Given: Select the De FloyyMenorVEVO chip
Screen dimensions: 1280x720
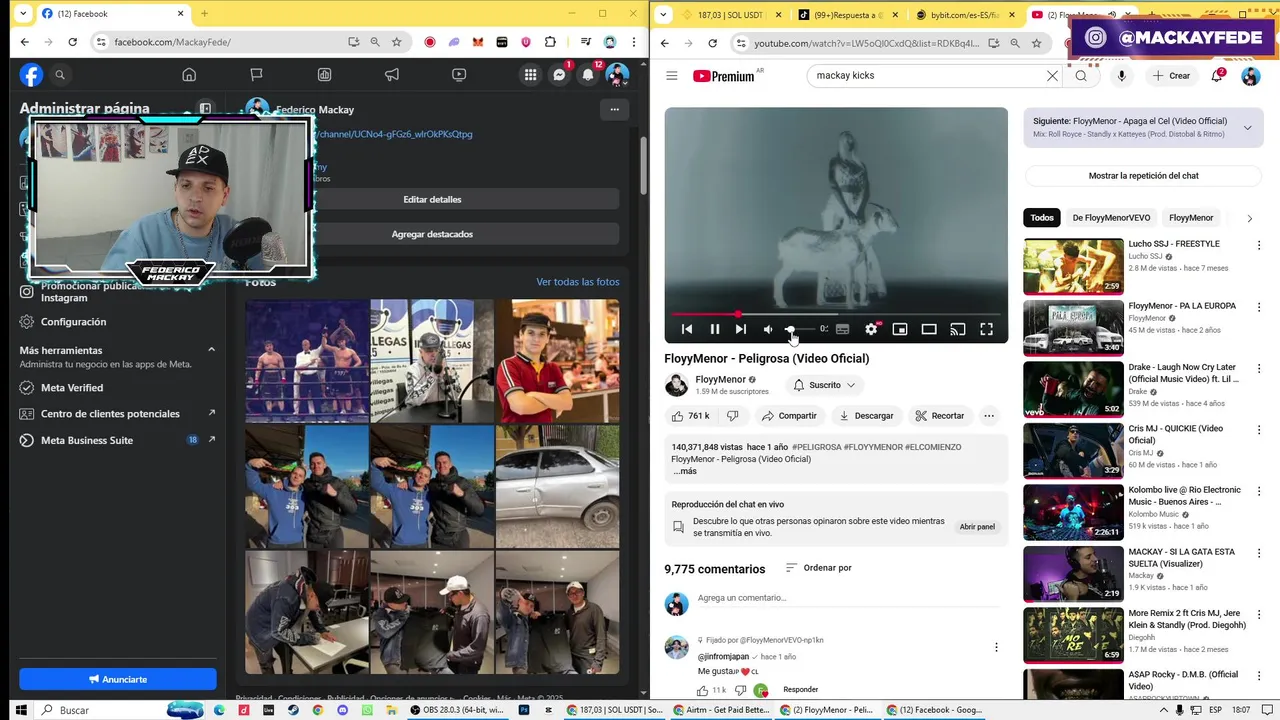Looking at the screenshot, I should tap(1111, 218).
